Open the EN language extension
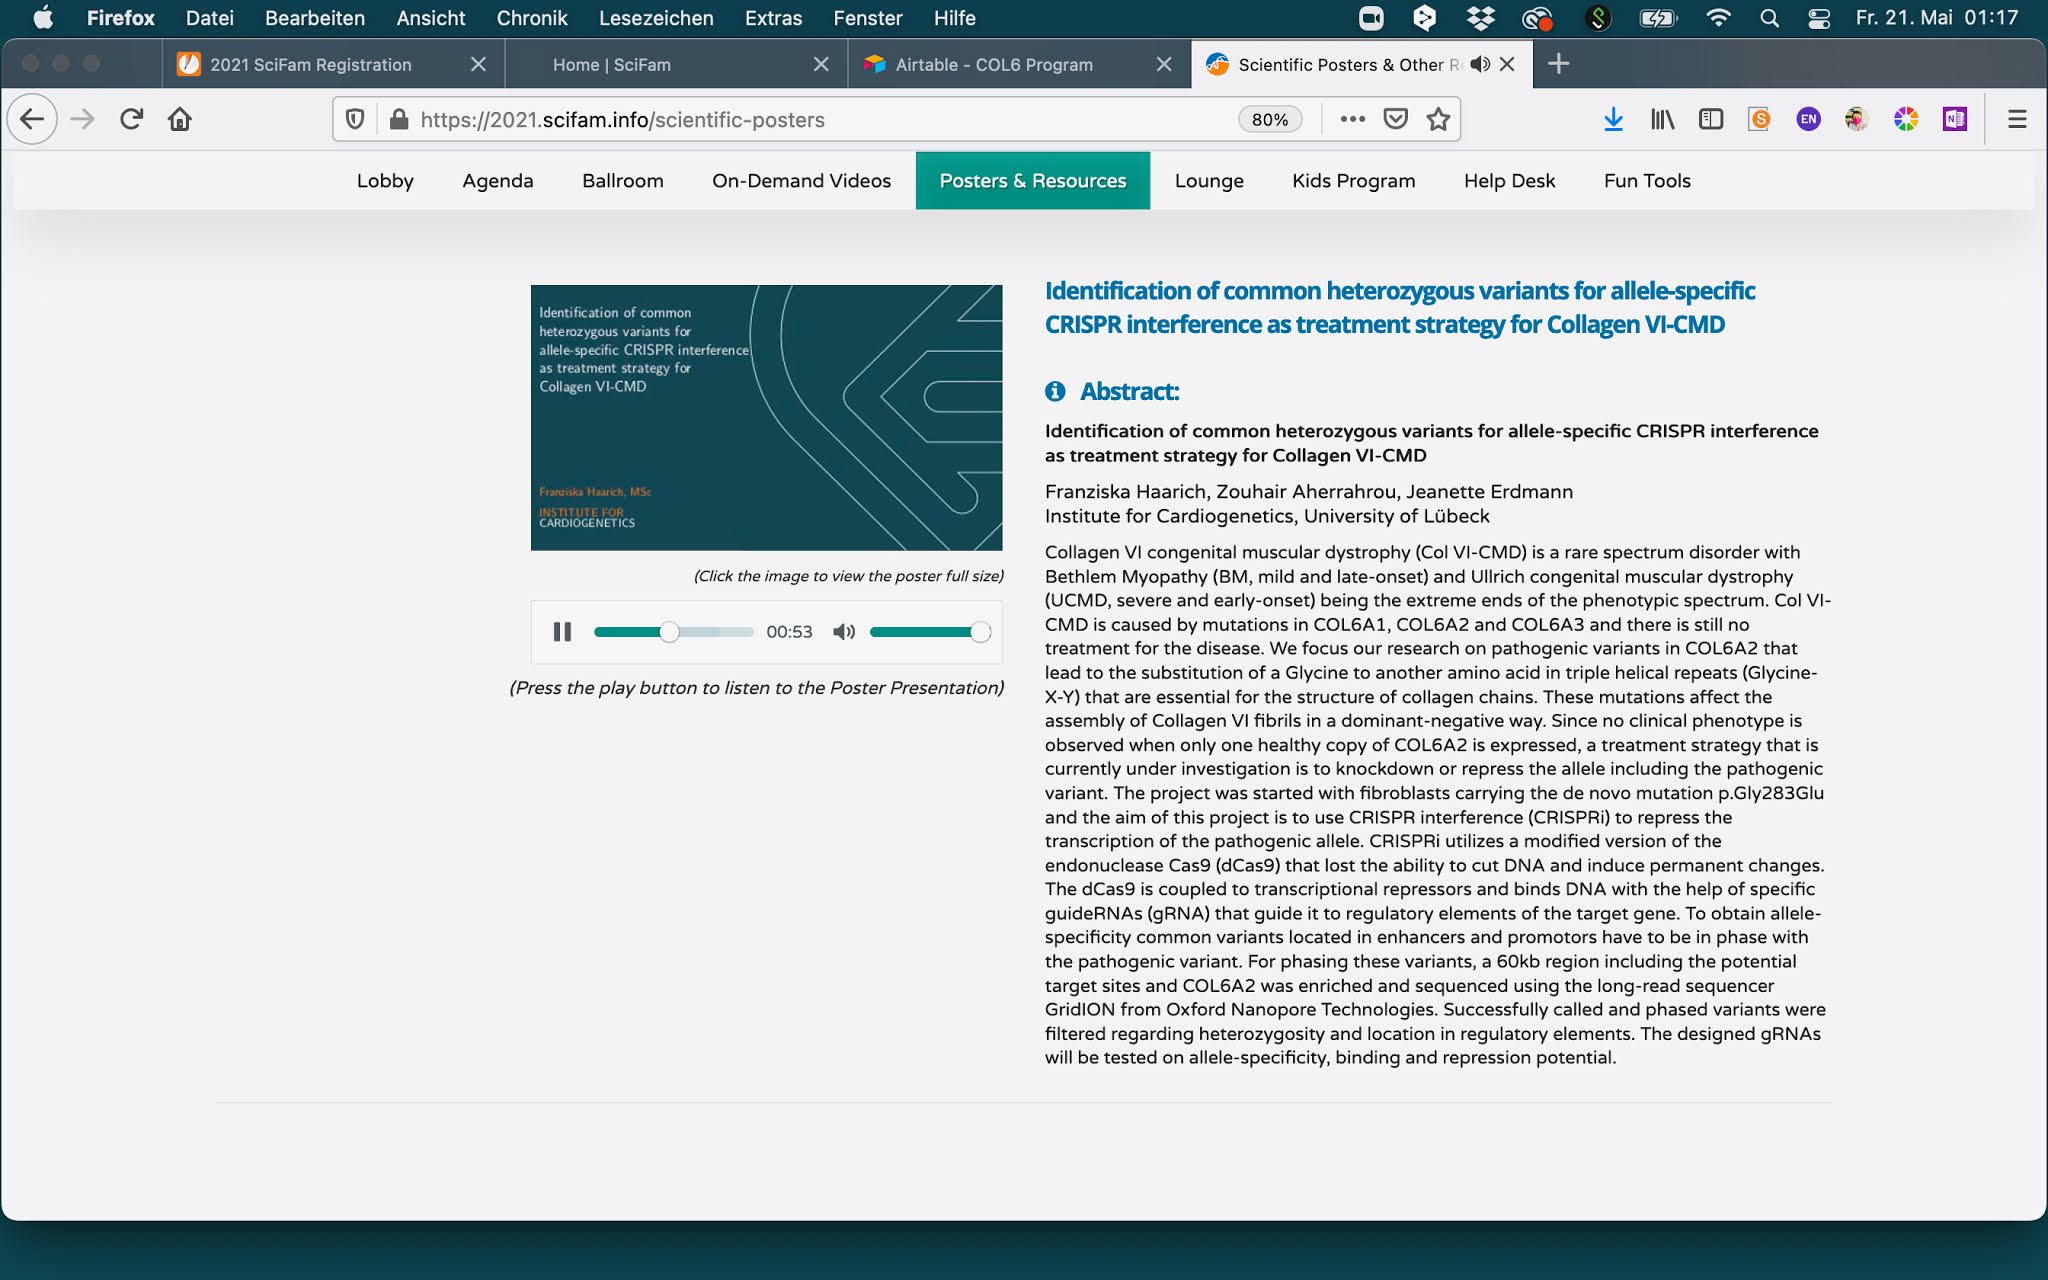The image size is (2048, 1280). click(x=1808, y=119)
